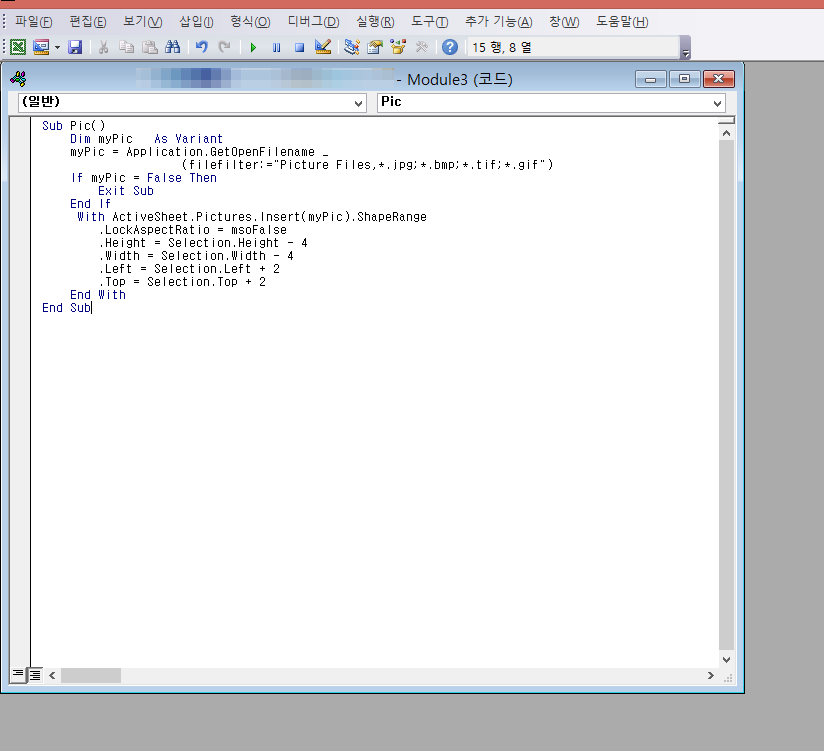824x751 pixels.
Task: Switch to Full Module View button
Action: click(x=35, y=675)
